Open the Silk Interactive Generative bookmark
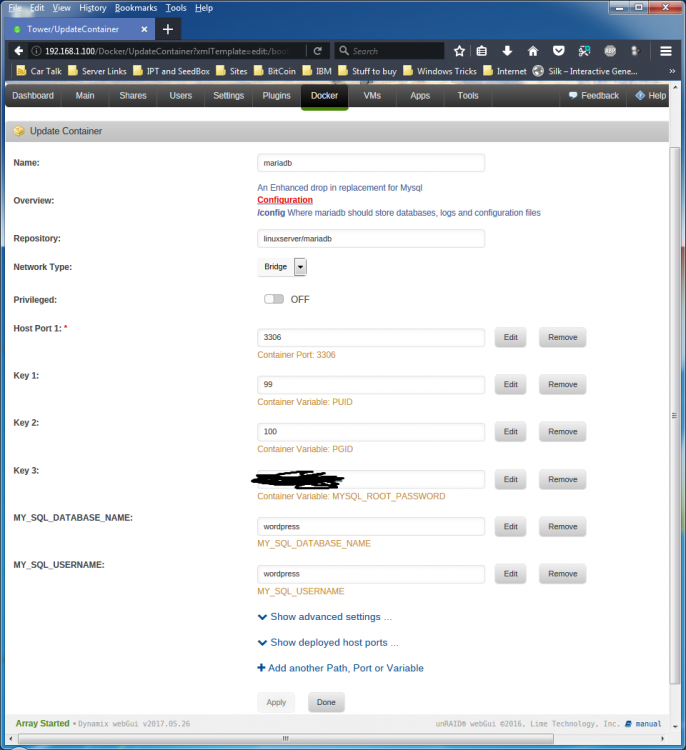686x750 pixels. [x=585, y=71]
